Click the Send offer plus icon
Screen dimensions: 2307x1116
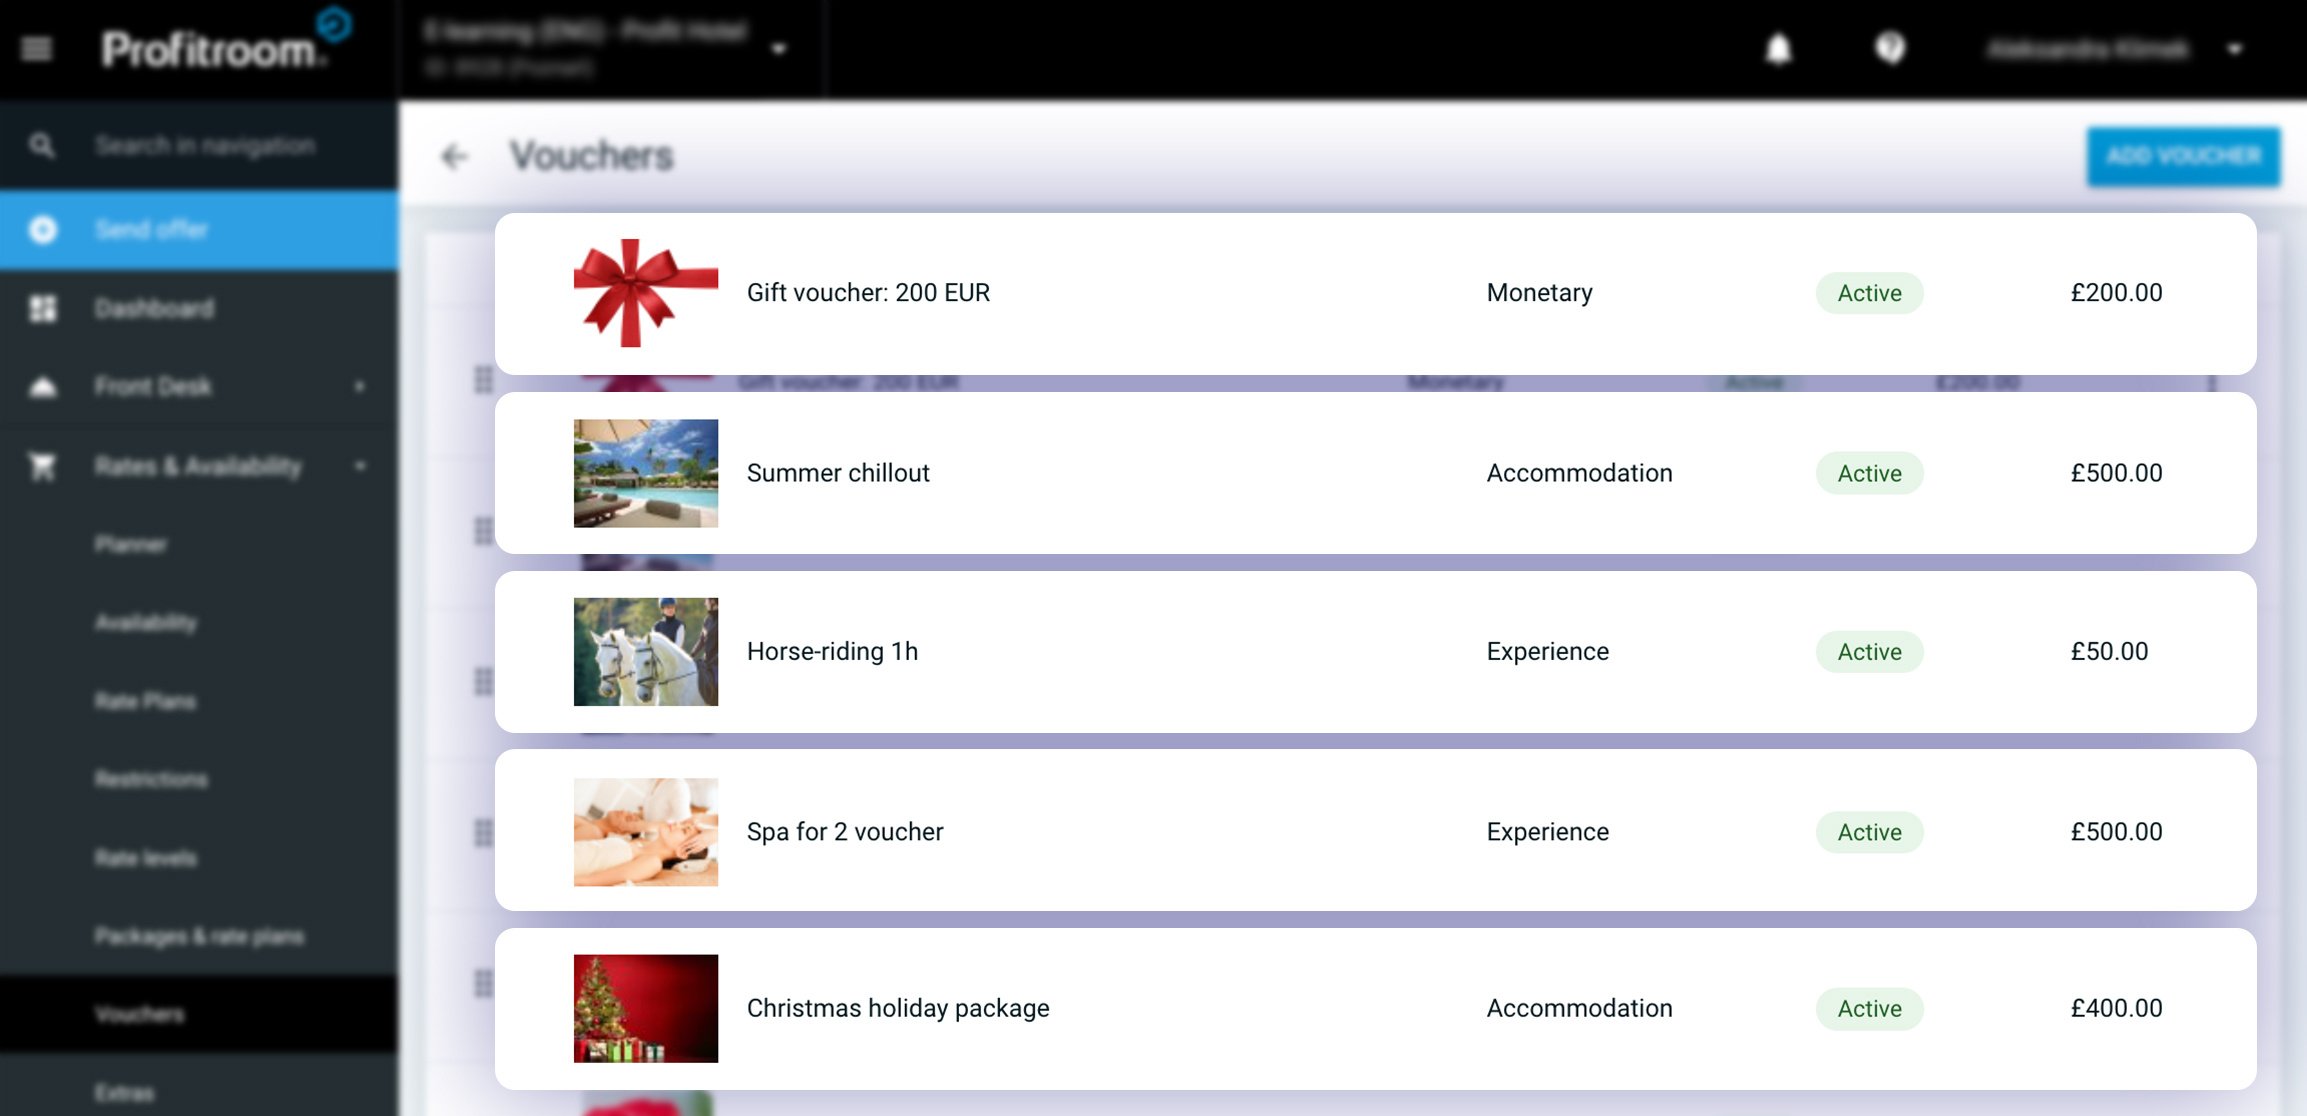click(42, 230)
